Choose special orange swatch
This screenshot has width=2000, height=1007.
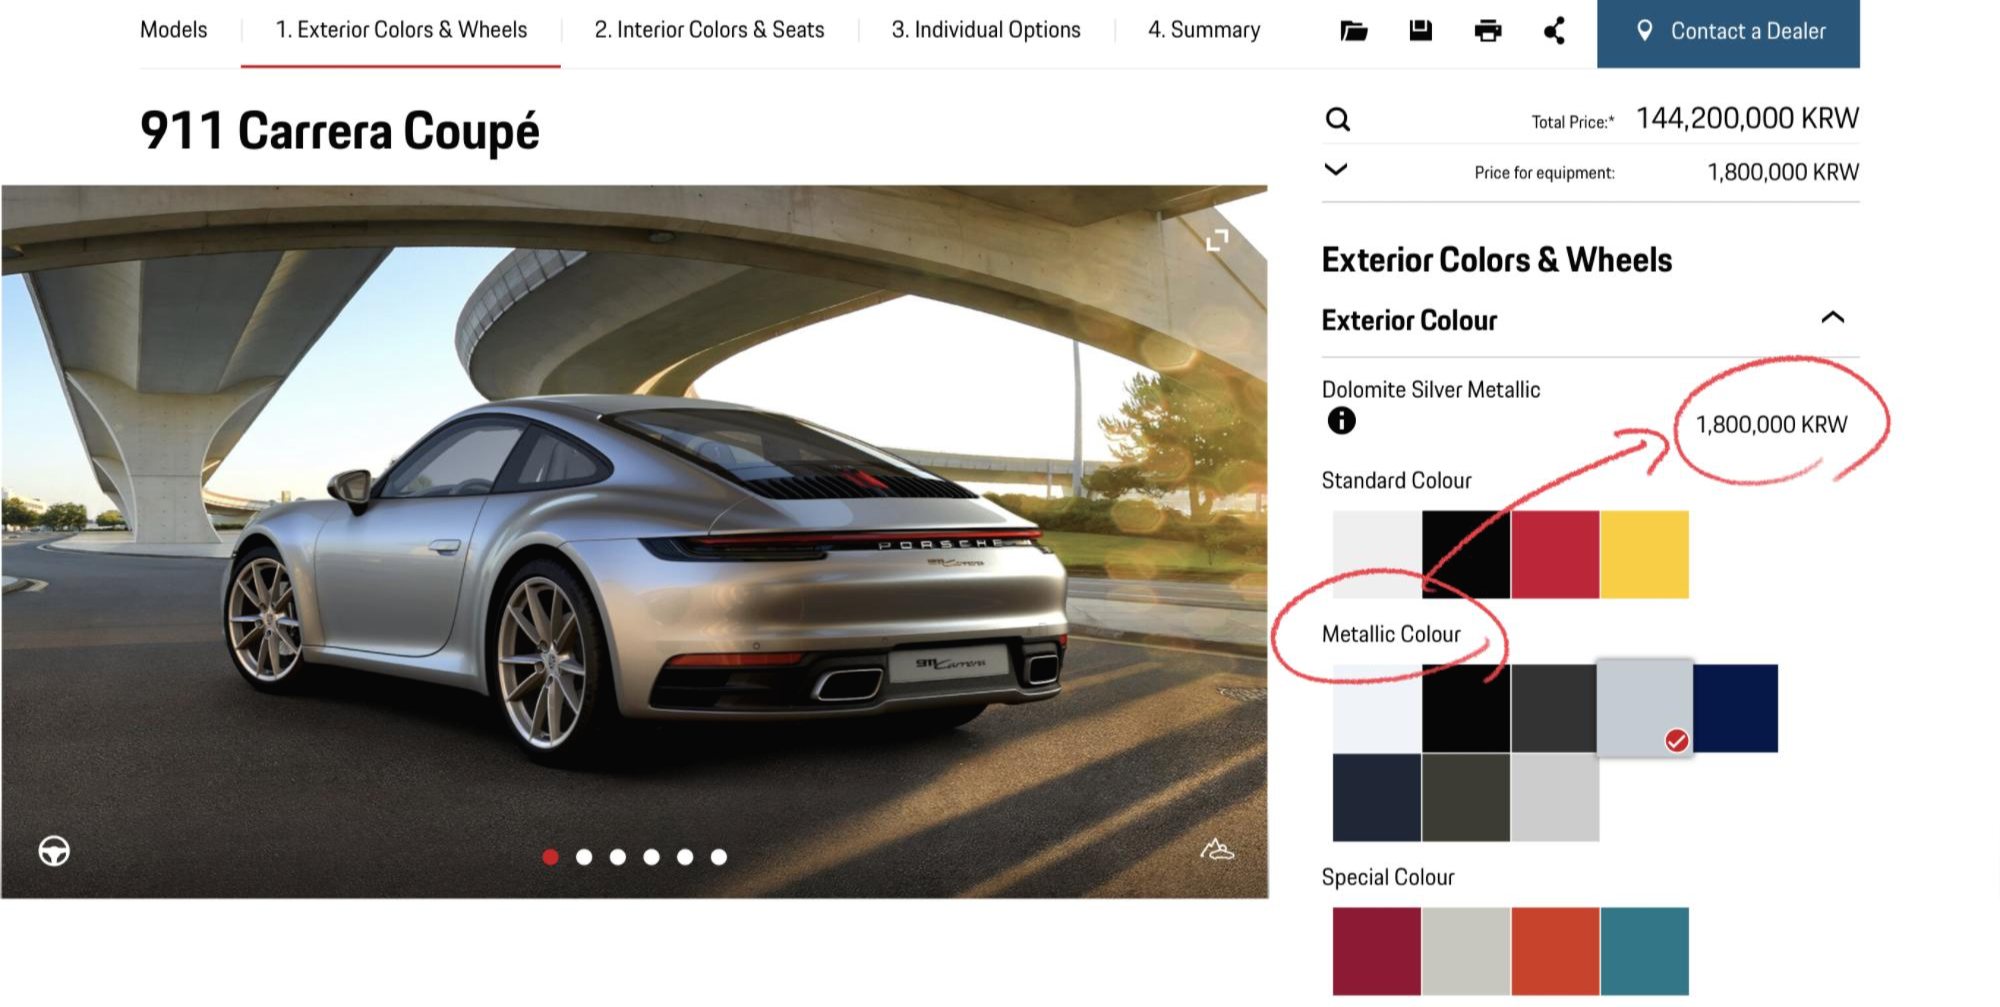[x=1555, y=951]
